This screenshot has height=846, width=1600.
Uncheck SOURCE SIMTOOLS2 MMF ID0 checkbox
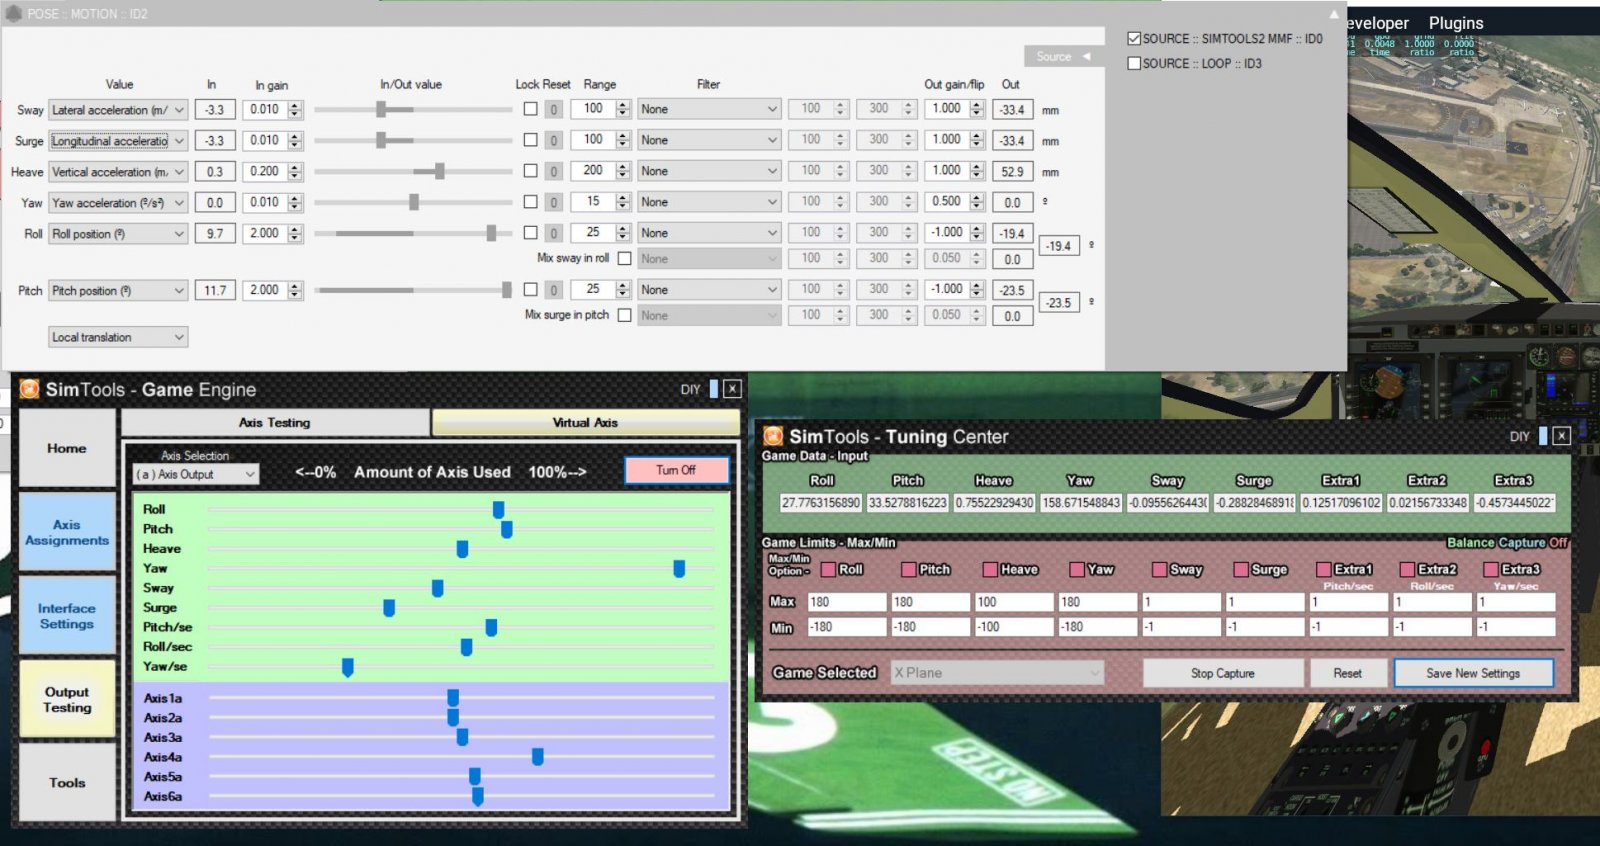coord(1134,39)
